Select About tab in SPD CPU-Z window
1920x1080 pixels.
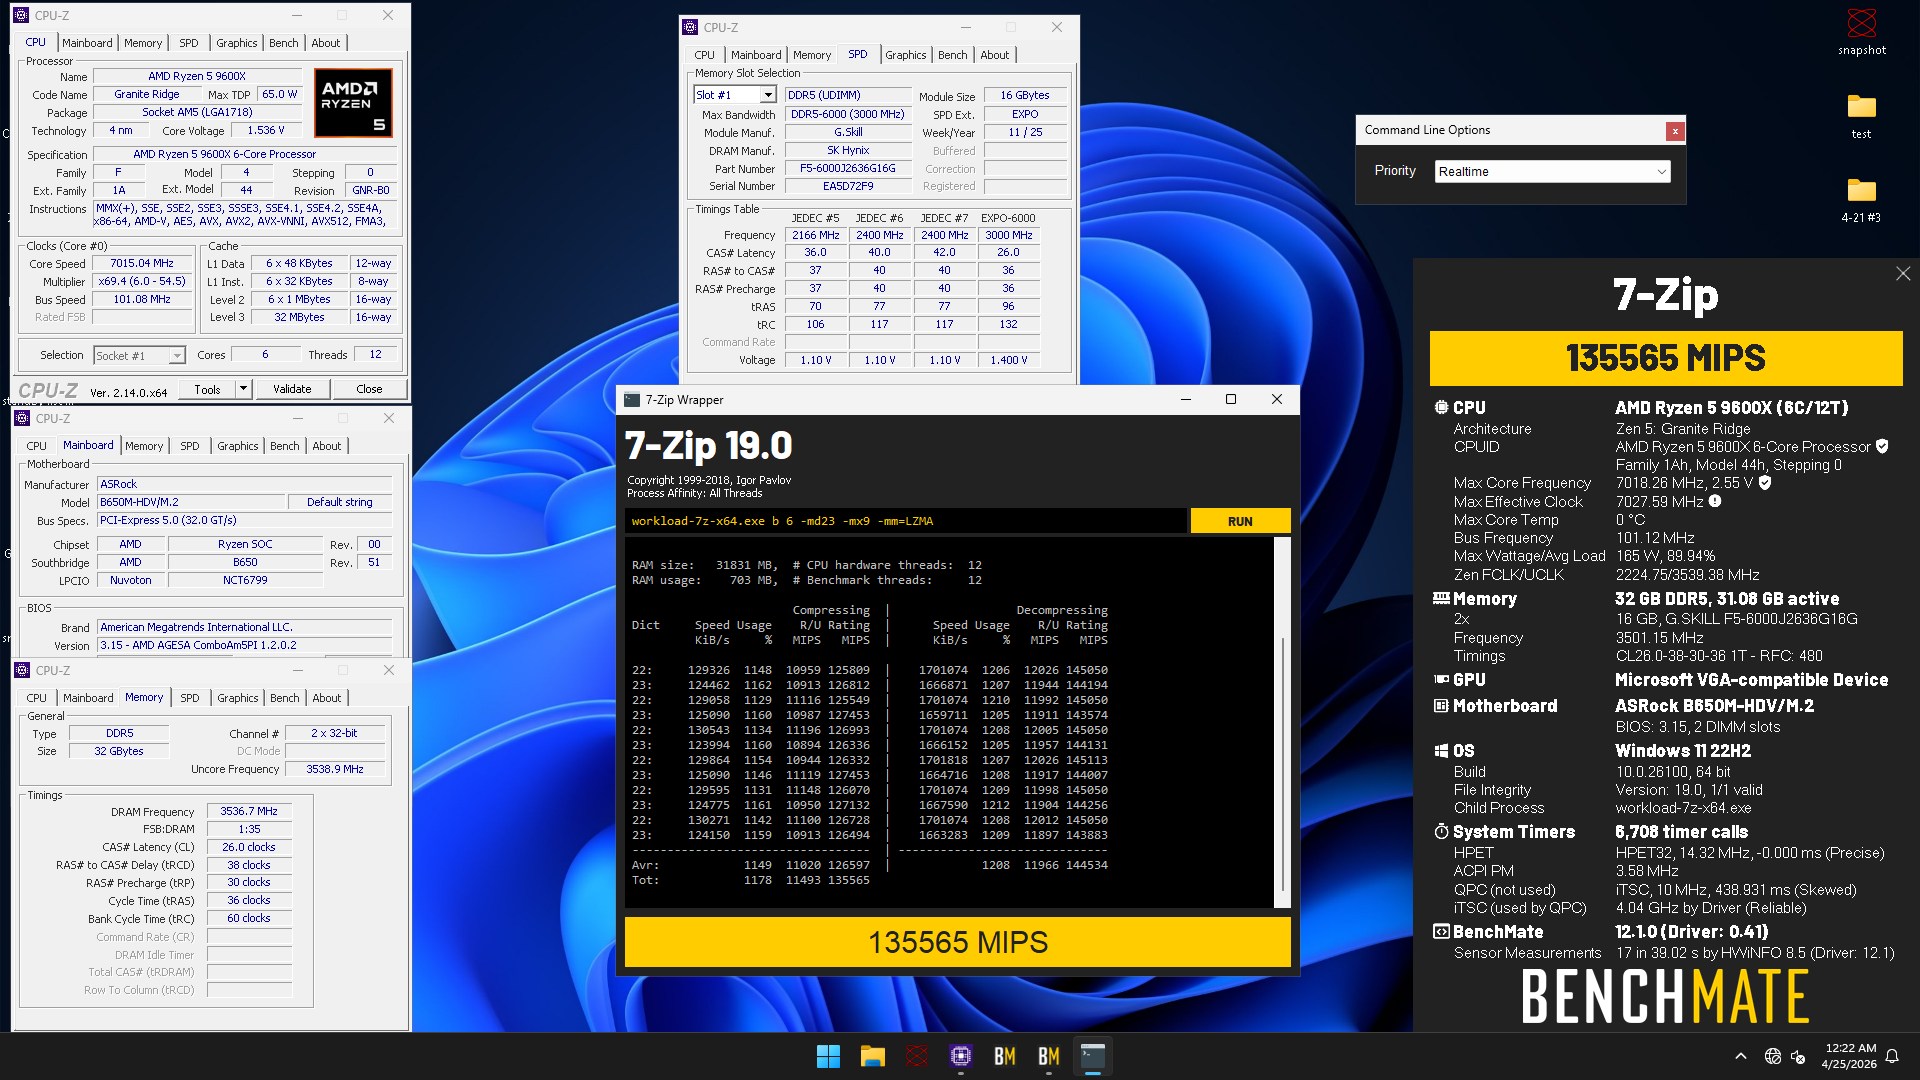click(994, 55)
